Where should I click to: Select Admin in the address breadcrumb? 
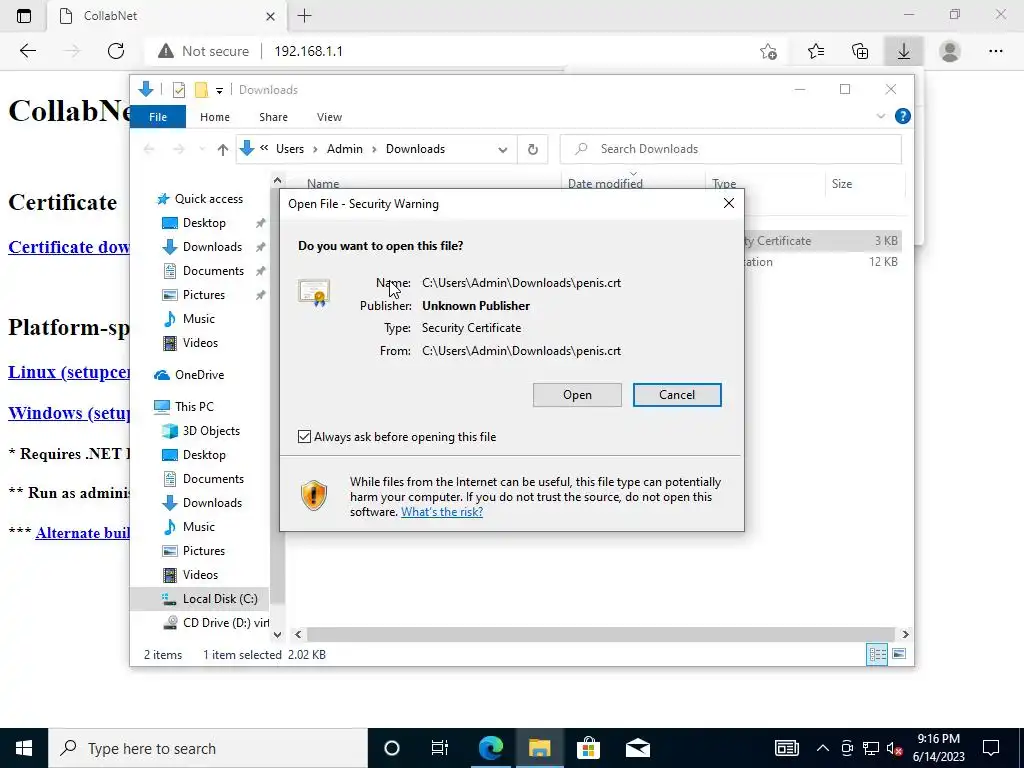[x=345, y=149]
